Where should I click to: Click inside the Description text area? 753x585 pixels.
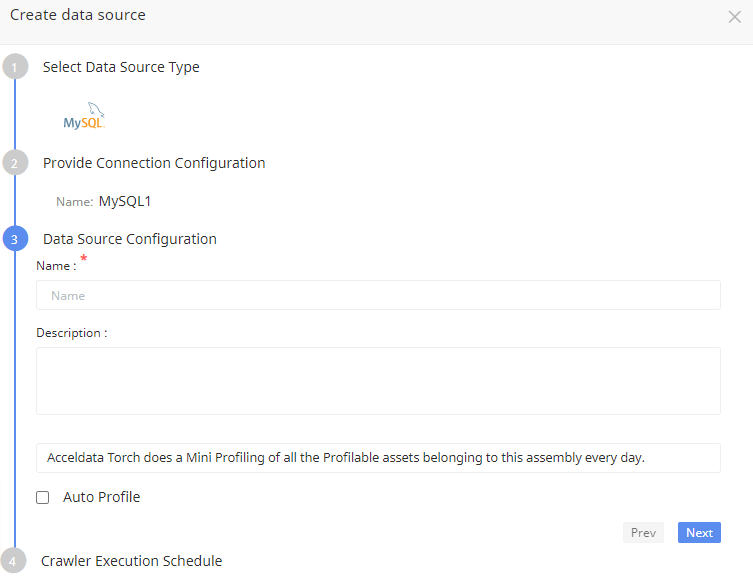tap(378, 381)
